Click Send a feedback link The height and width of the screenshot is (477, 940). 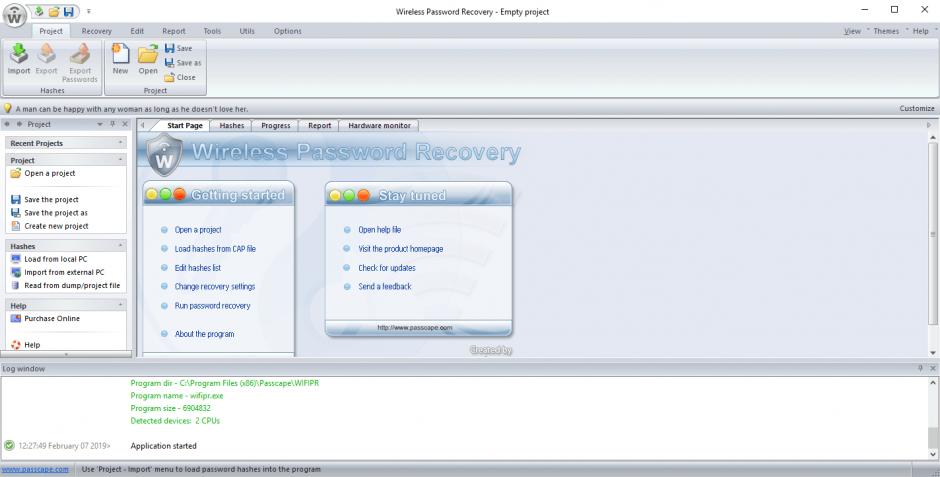(385, 286)
